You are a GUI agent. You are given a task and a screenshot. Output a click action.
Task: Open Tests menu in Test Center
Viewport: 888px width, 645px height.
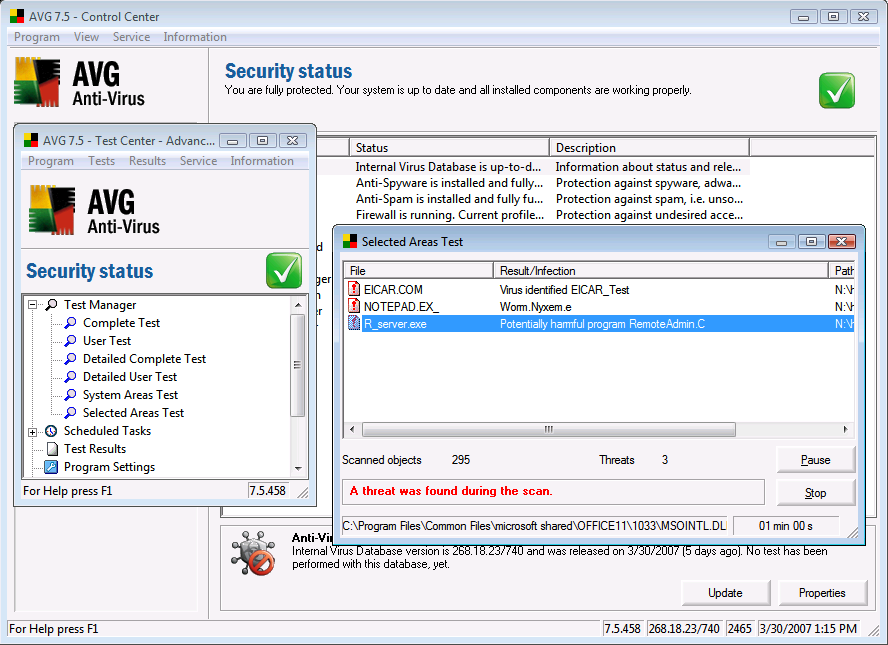[101, 161]
